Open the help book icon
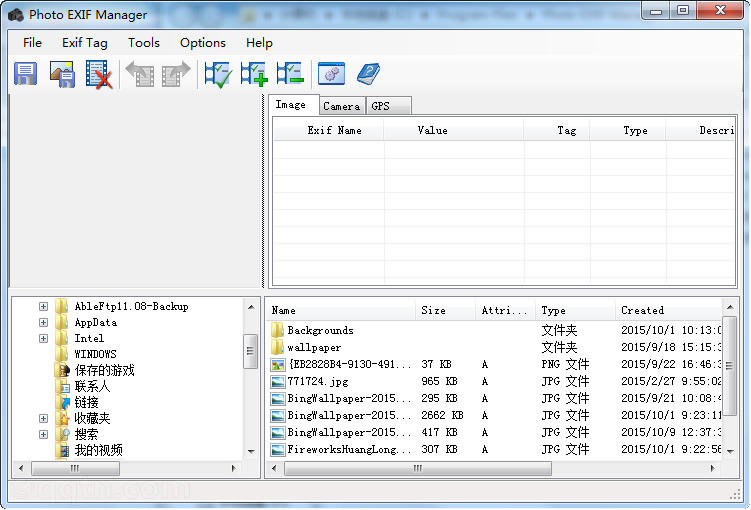The image size is (751, 510). [368, 74]
